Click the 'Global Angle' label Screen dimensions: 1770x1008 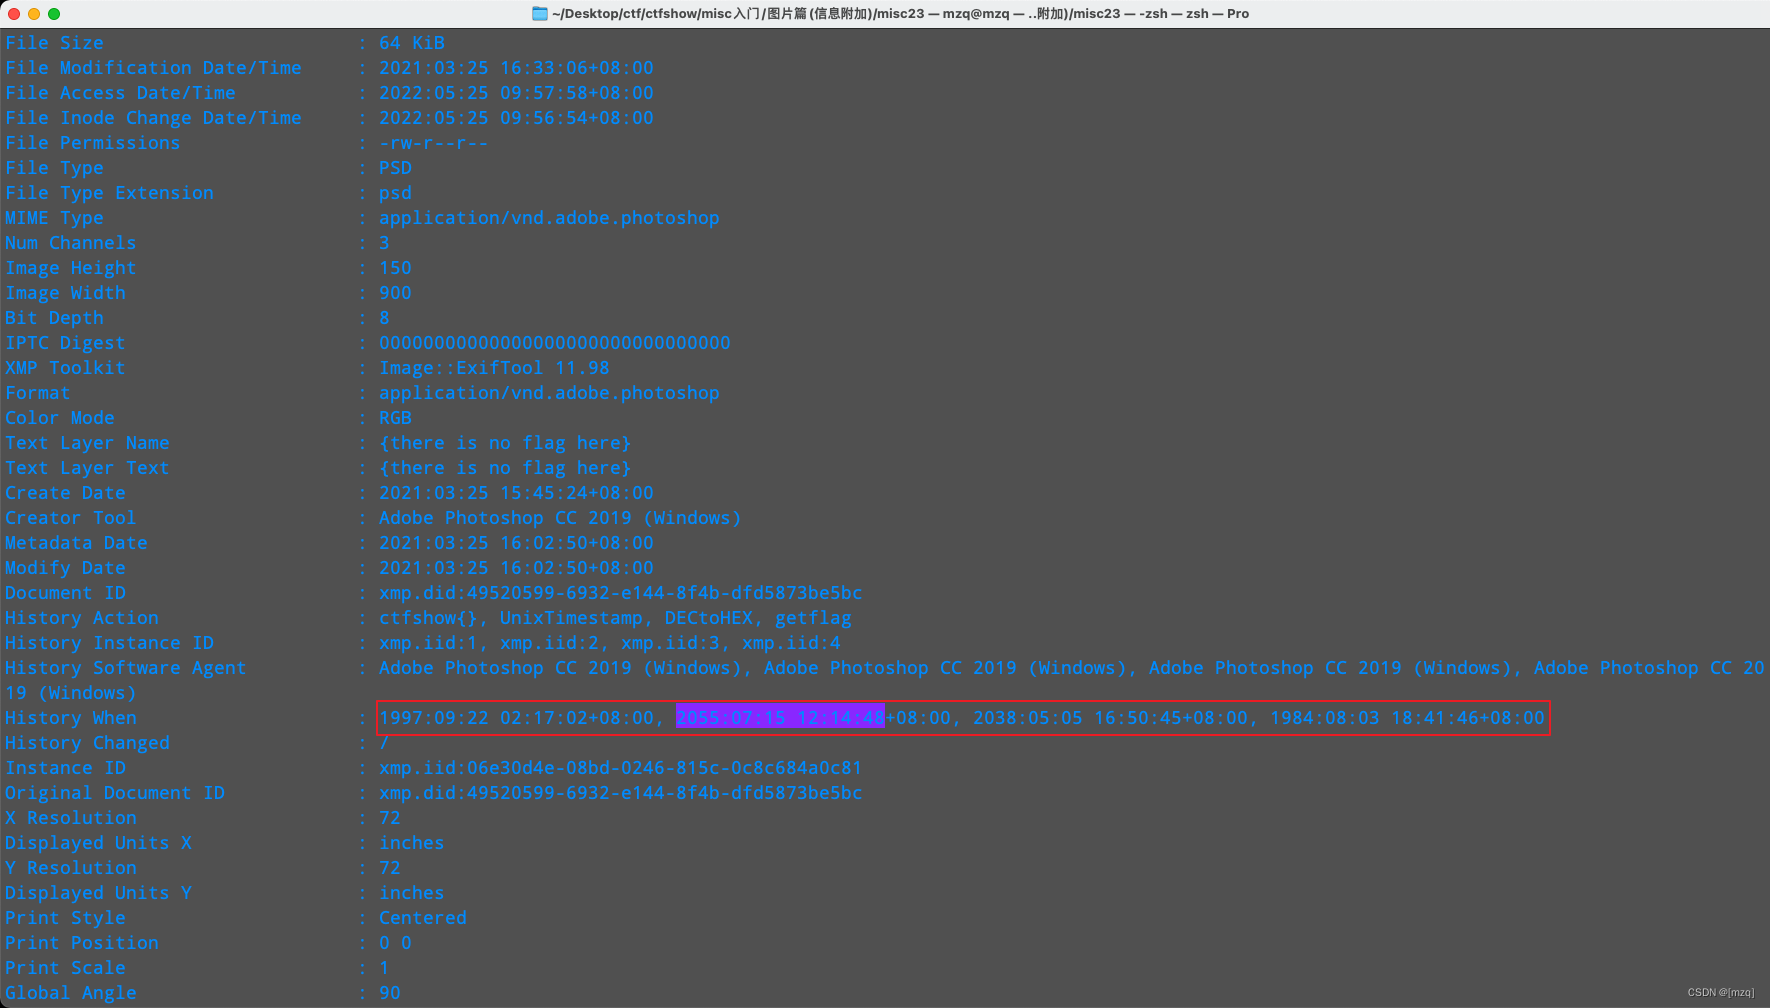(x=71, y=993)
